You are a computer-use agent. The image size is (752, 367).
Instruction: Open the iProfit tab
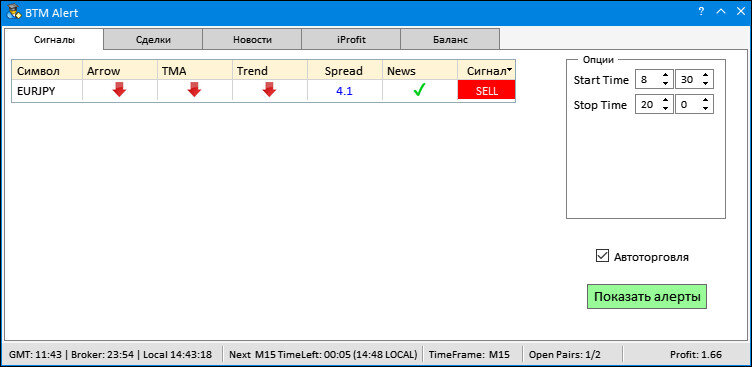click(x=351, y=39)
